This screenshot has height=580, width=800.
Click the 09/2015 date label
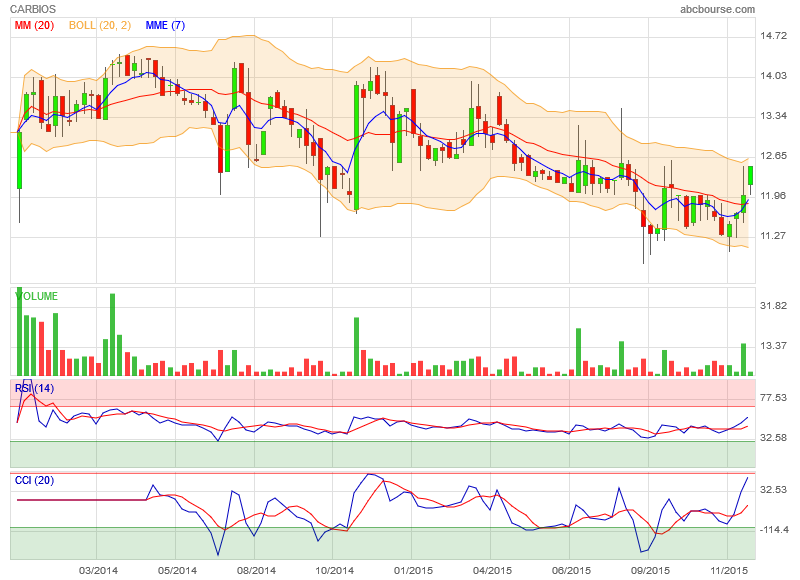[650, 570]
